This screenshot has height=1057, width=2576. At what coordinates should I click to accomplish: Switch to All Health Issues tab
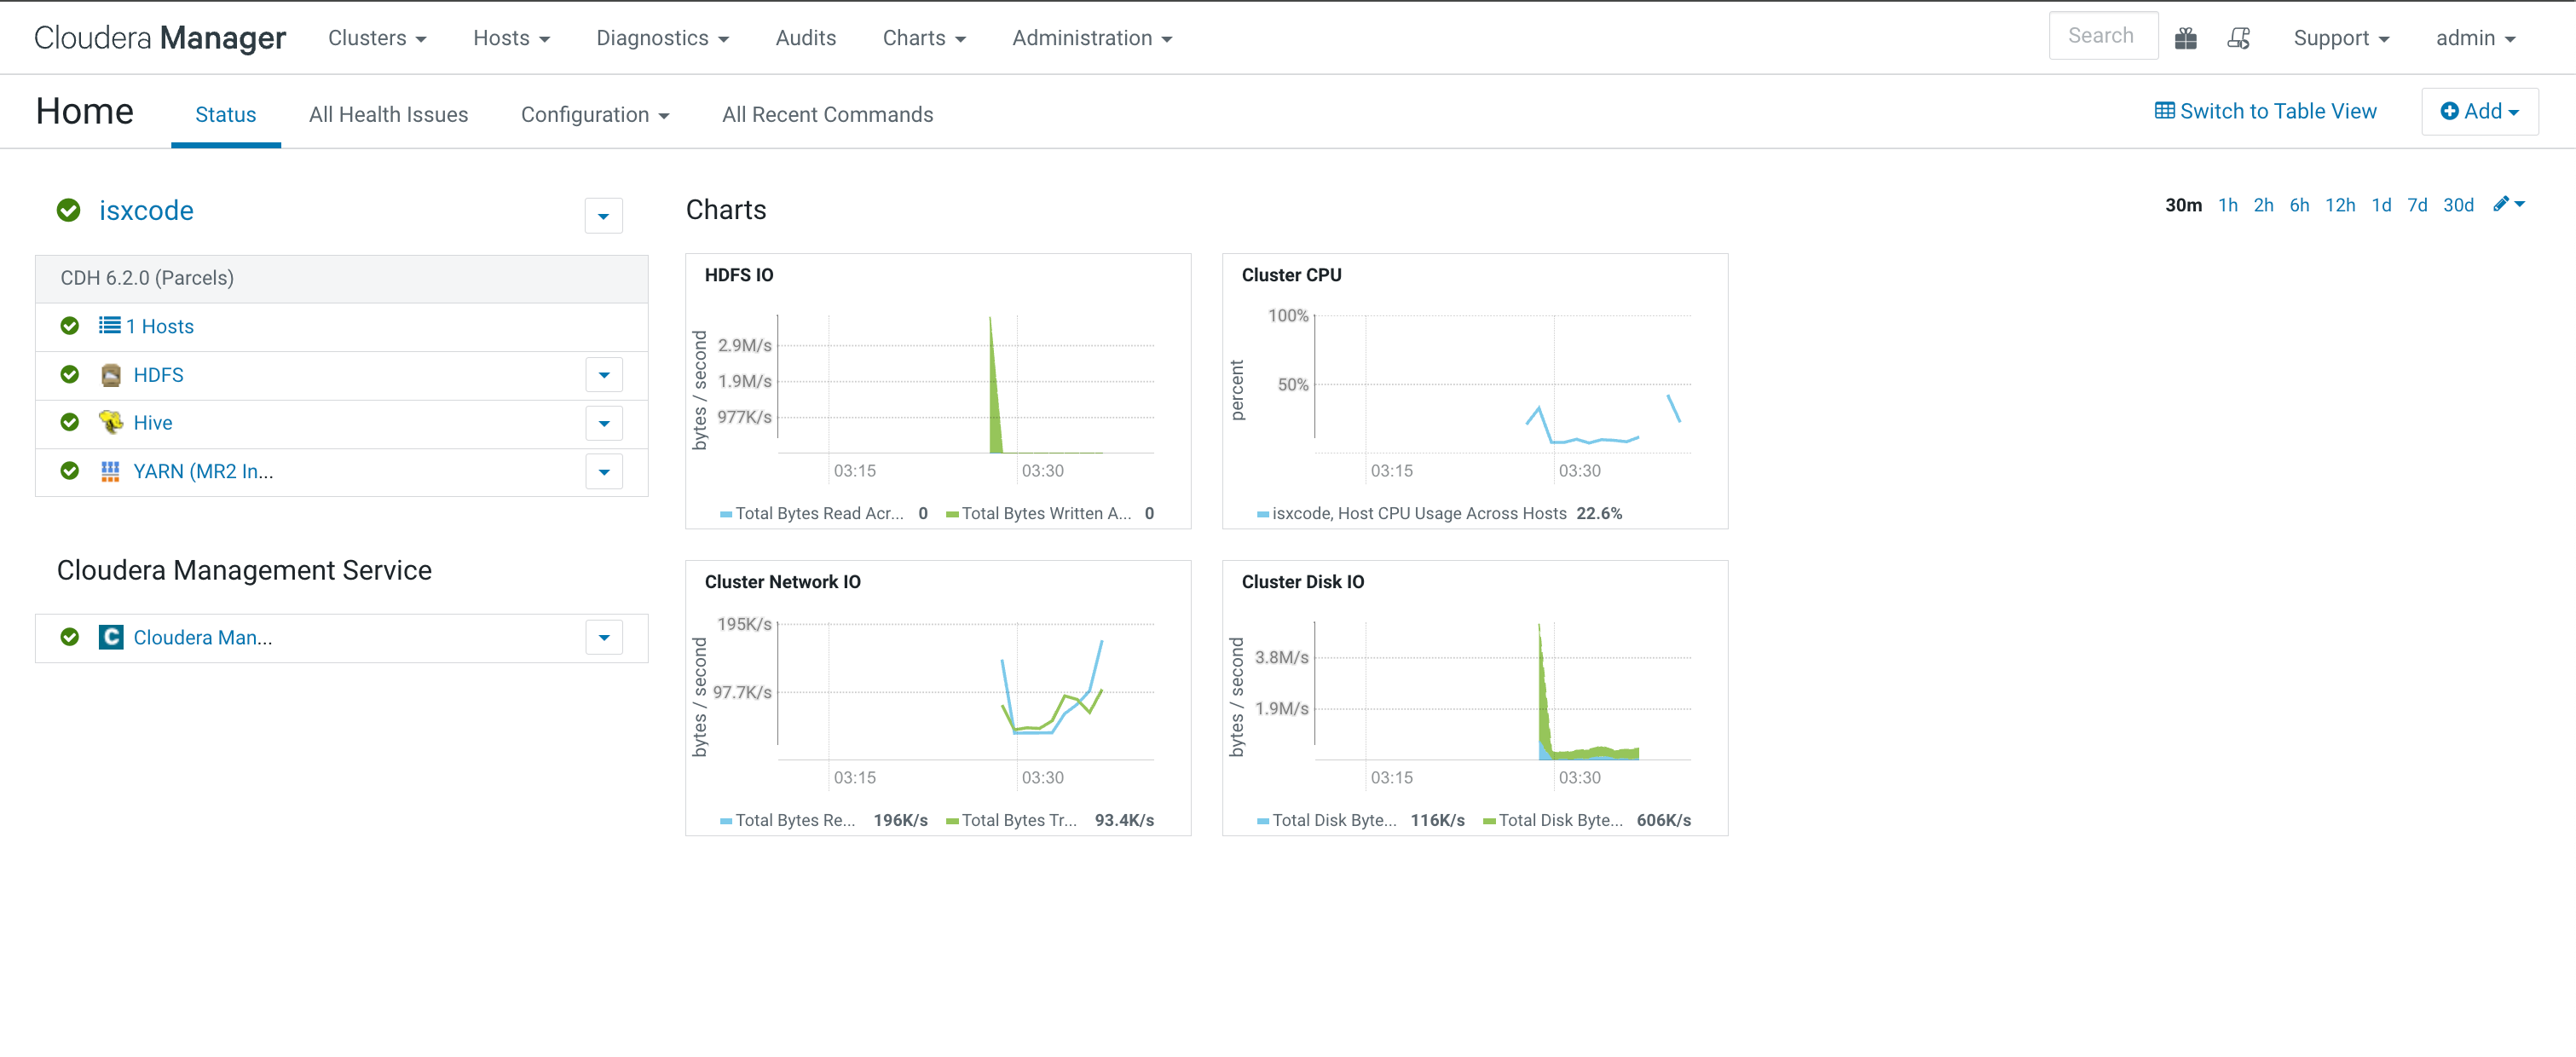point(388,115)
